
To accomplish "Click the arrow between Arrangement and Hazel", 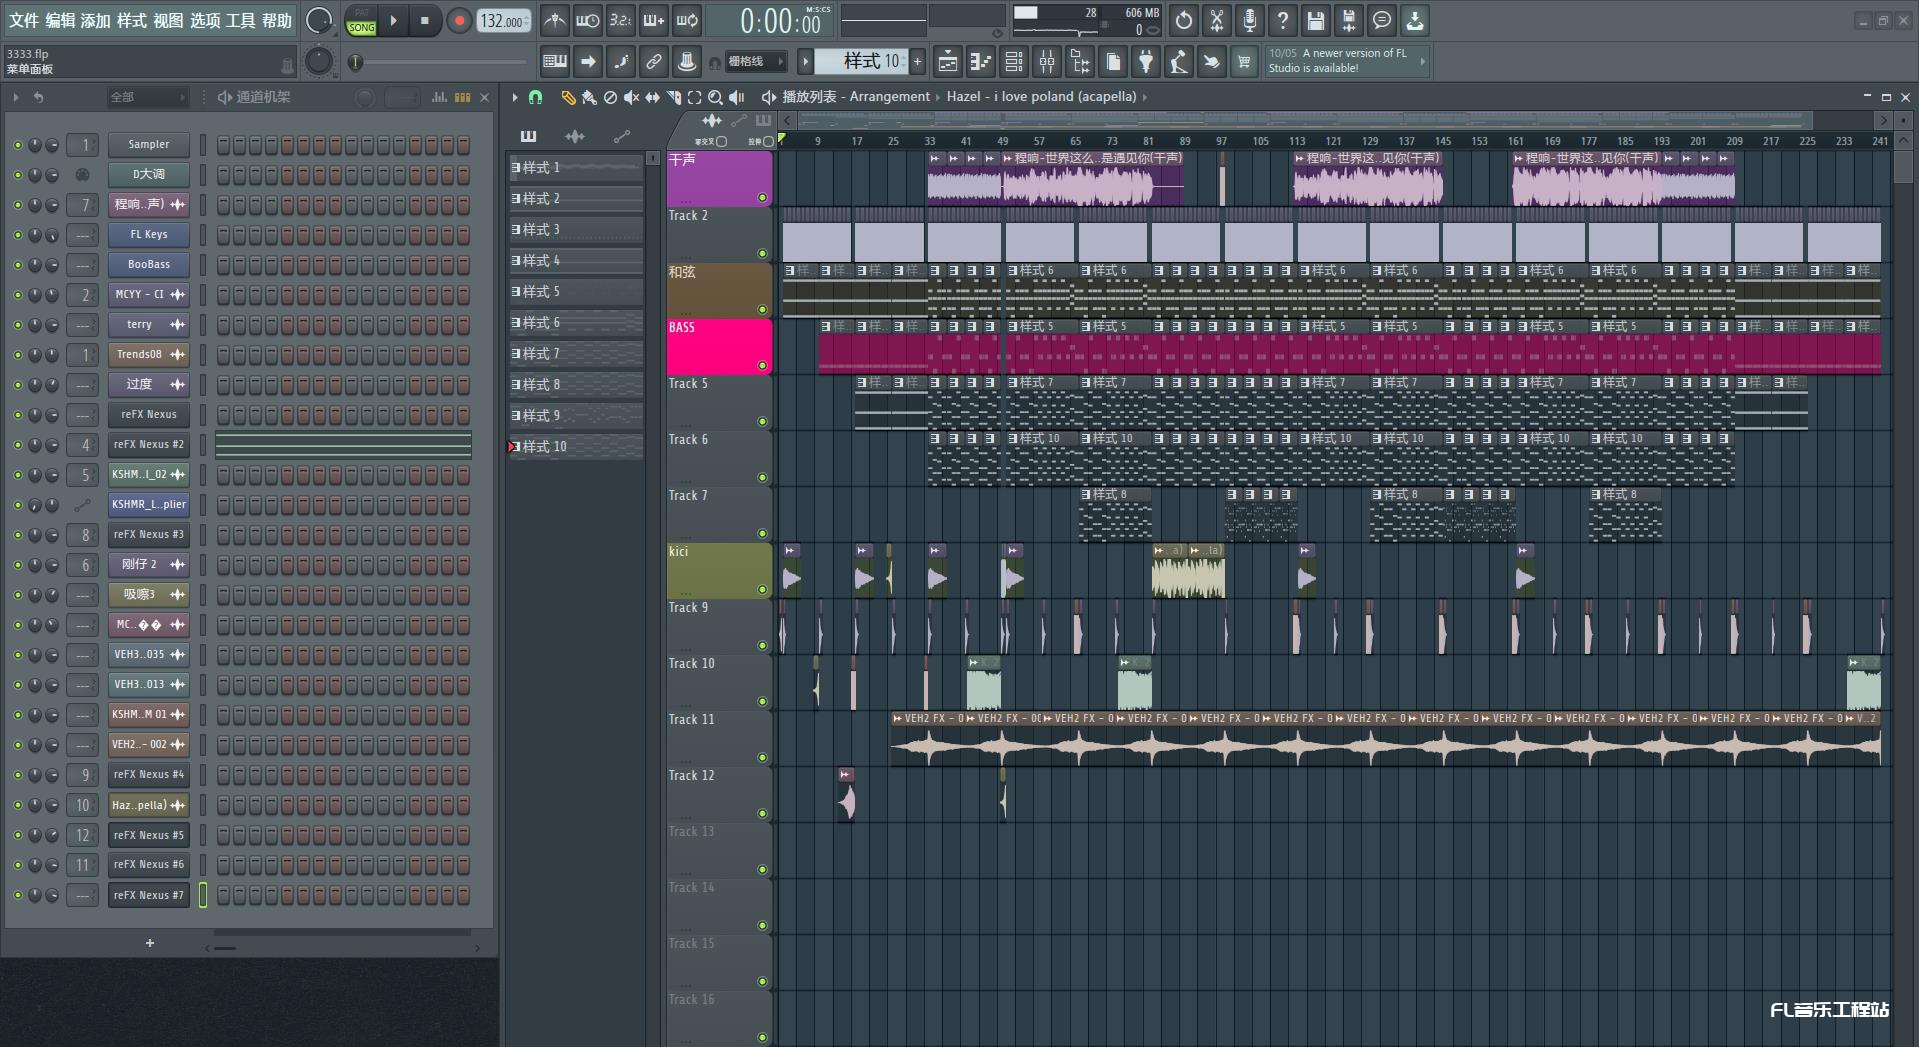I will 938,97.
